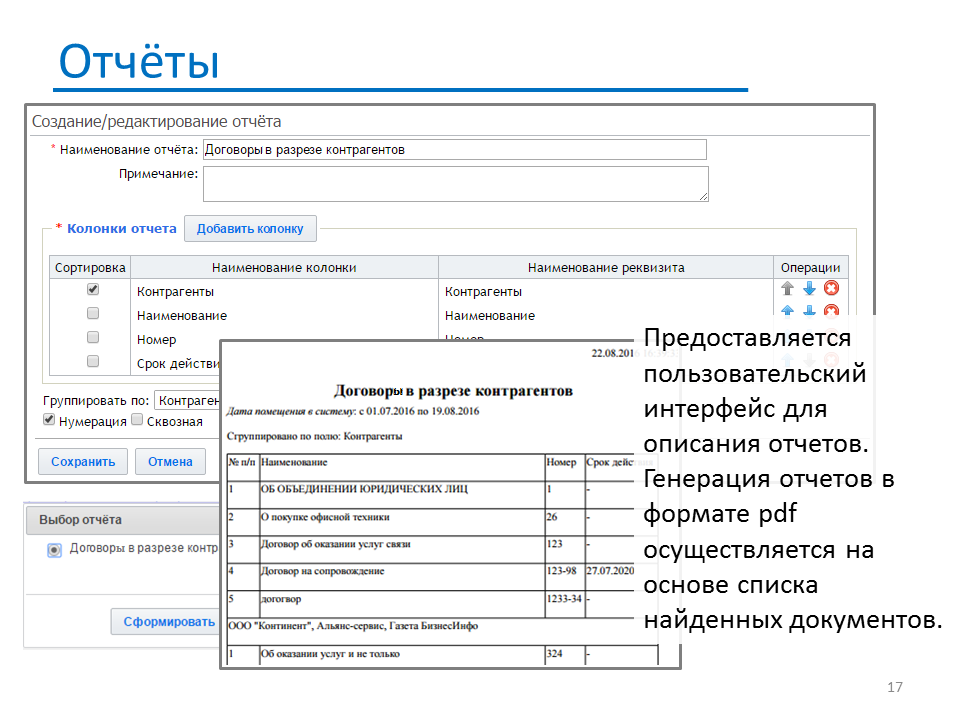
Task: Save the report with Сохранить
Action: [x=83, y=462]
